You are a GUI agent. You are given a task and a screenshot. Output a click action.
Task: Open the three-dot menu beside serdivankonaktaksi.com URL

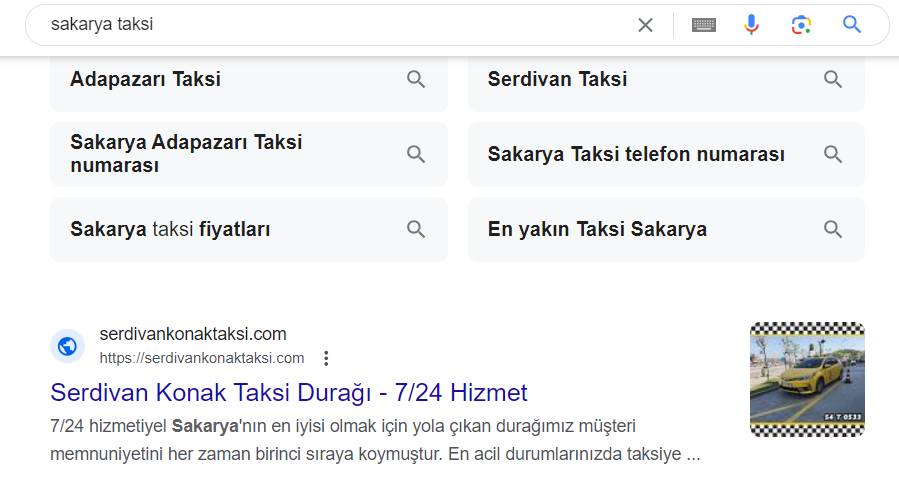pos(326,358)
